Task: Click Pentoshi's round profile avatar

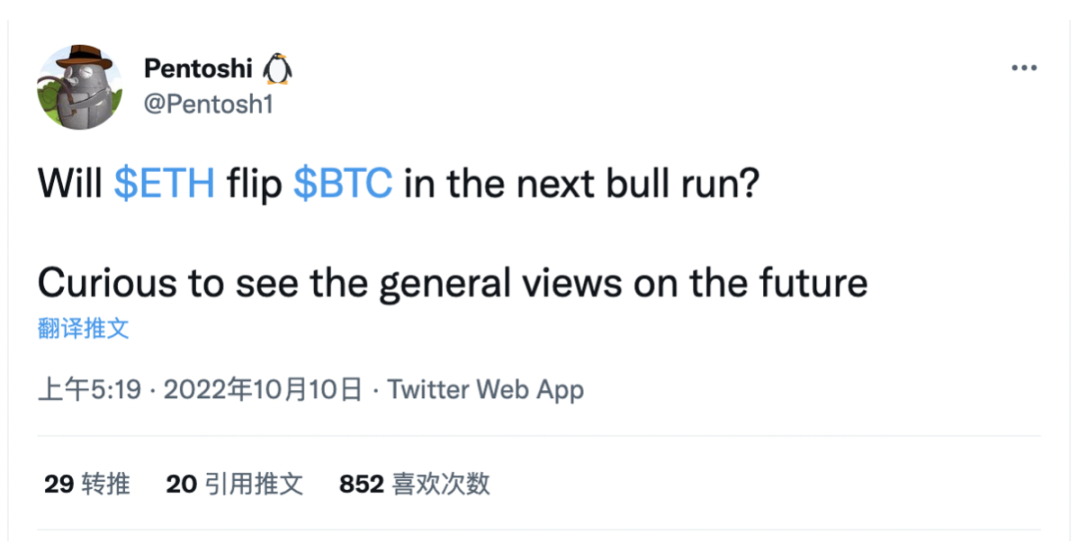Action: point(80,87)
